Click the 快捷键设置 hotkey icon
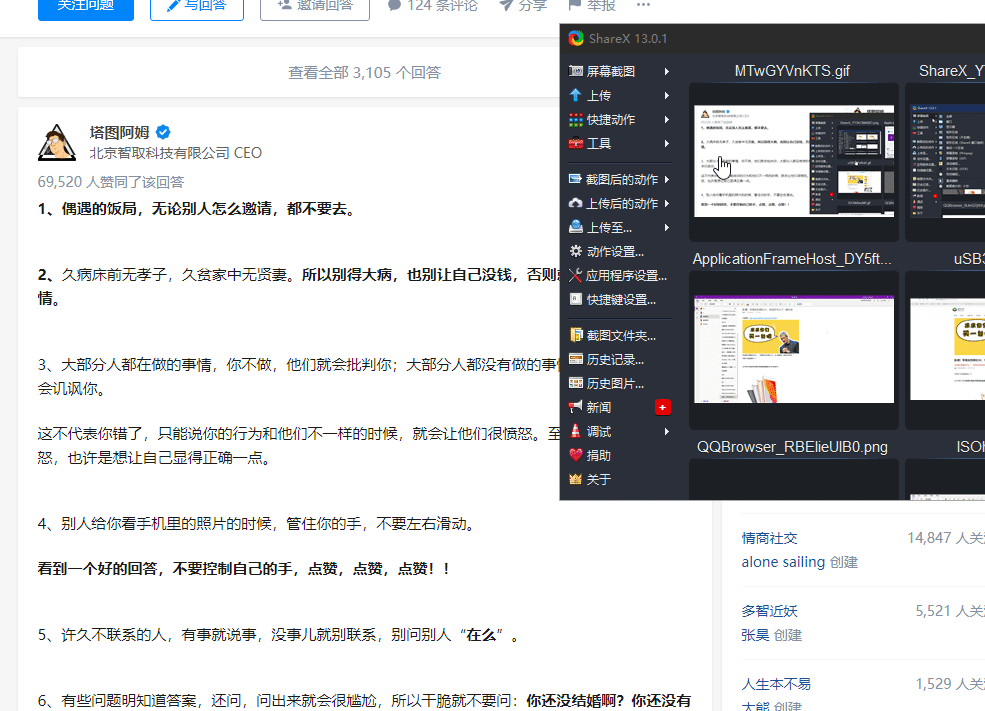Screen dimensions: 985x711 click(x=575, y=300)
